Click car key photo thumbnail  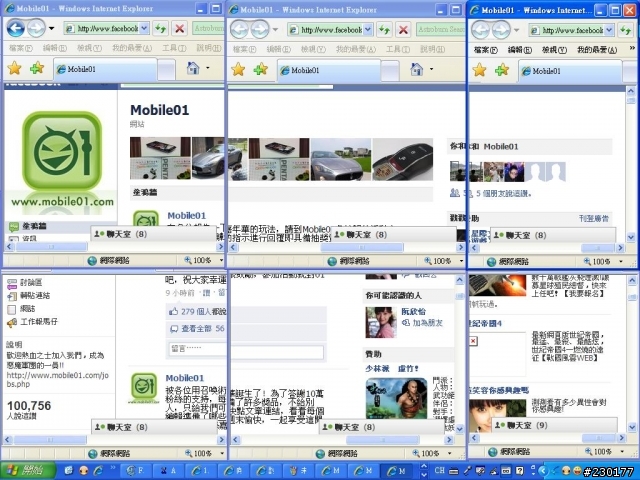coord(403,159)
